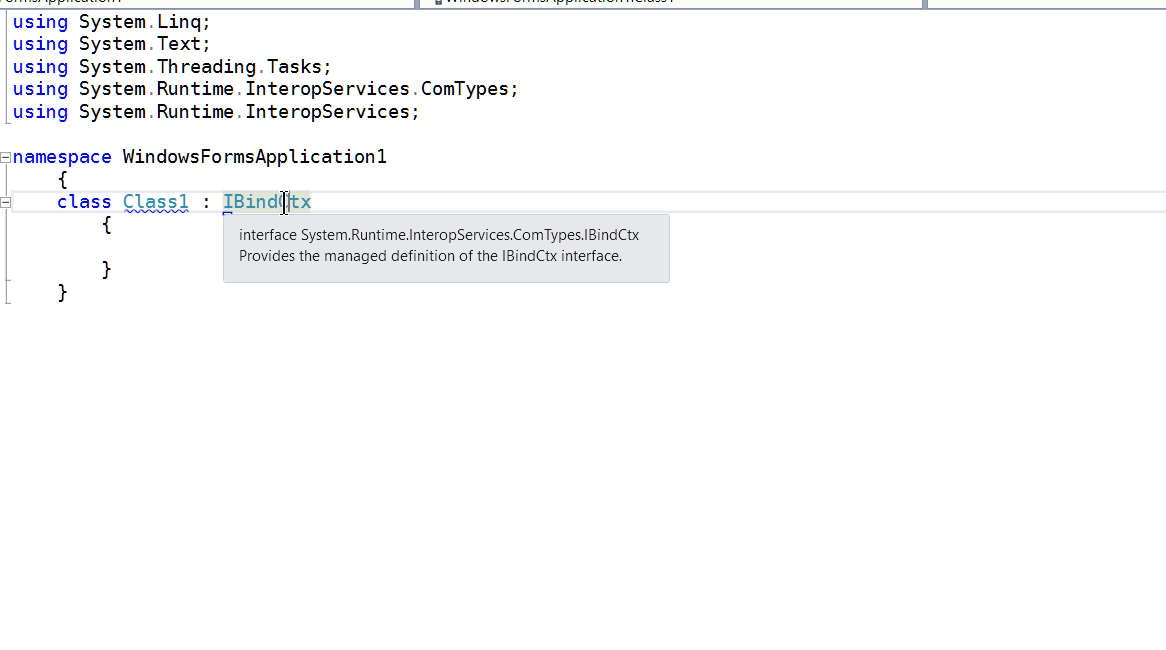
Task: Click Text in the using System.Text line
Action: (180, 43)
